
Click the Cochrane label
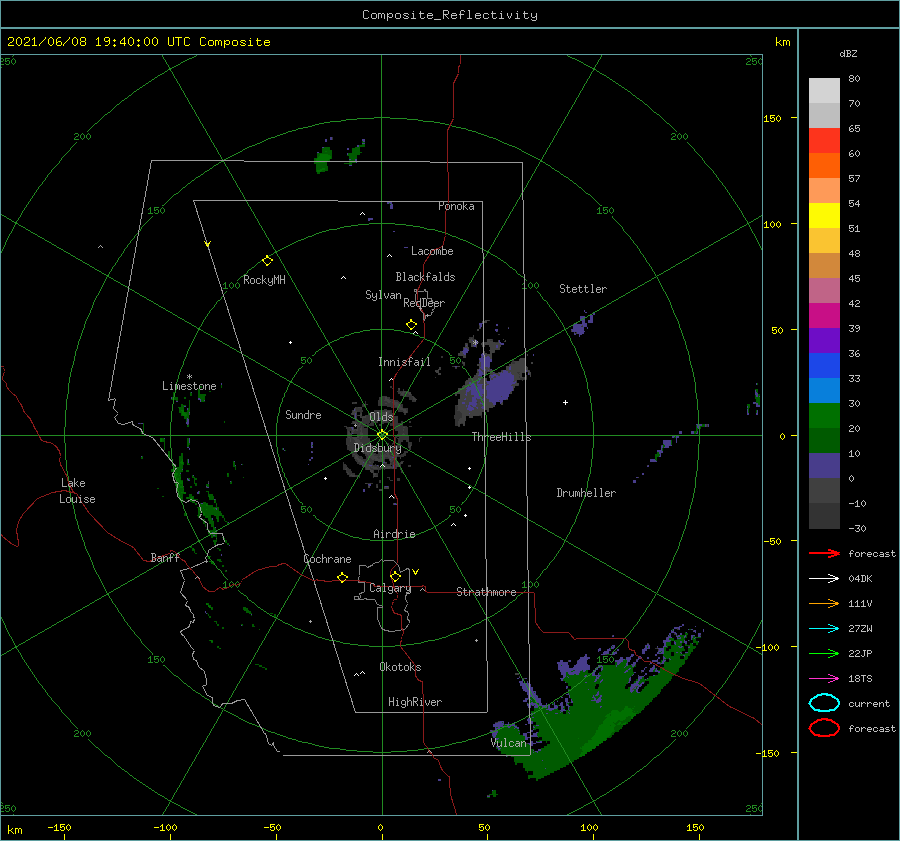pos(327,559)
